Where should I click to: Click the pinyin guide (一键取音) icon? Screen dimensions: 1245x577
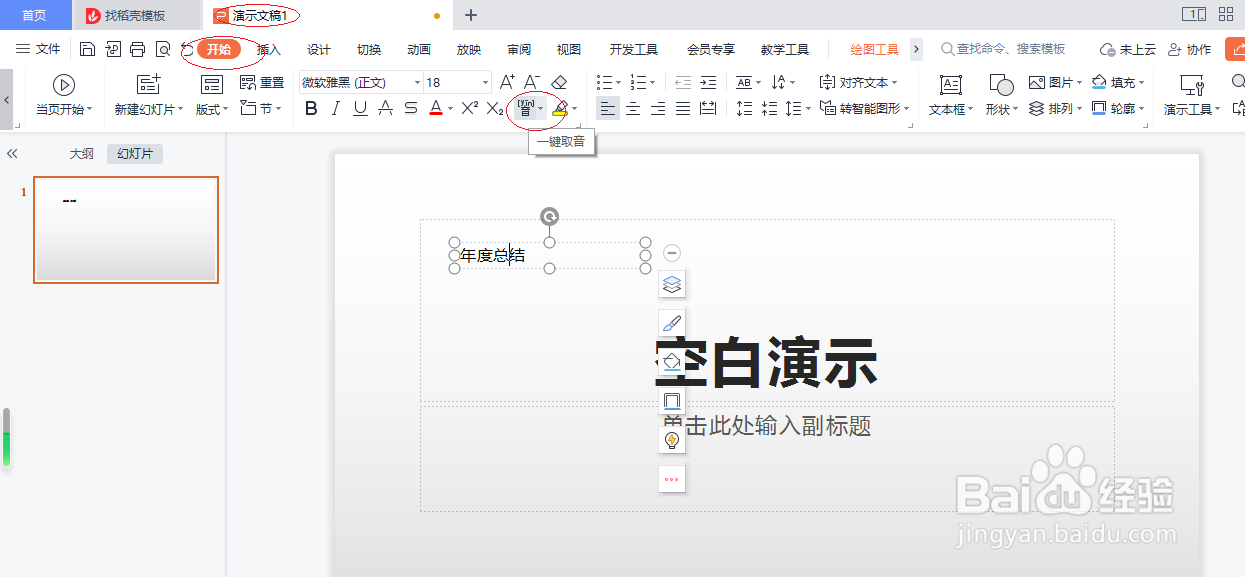click(x=526, y=108)
